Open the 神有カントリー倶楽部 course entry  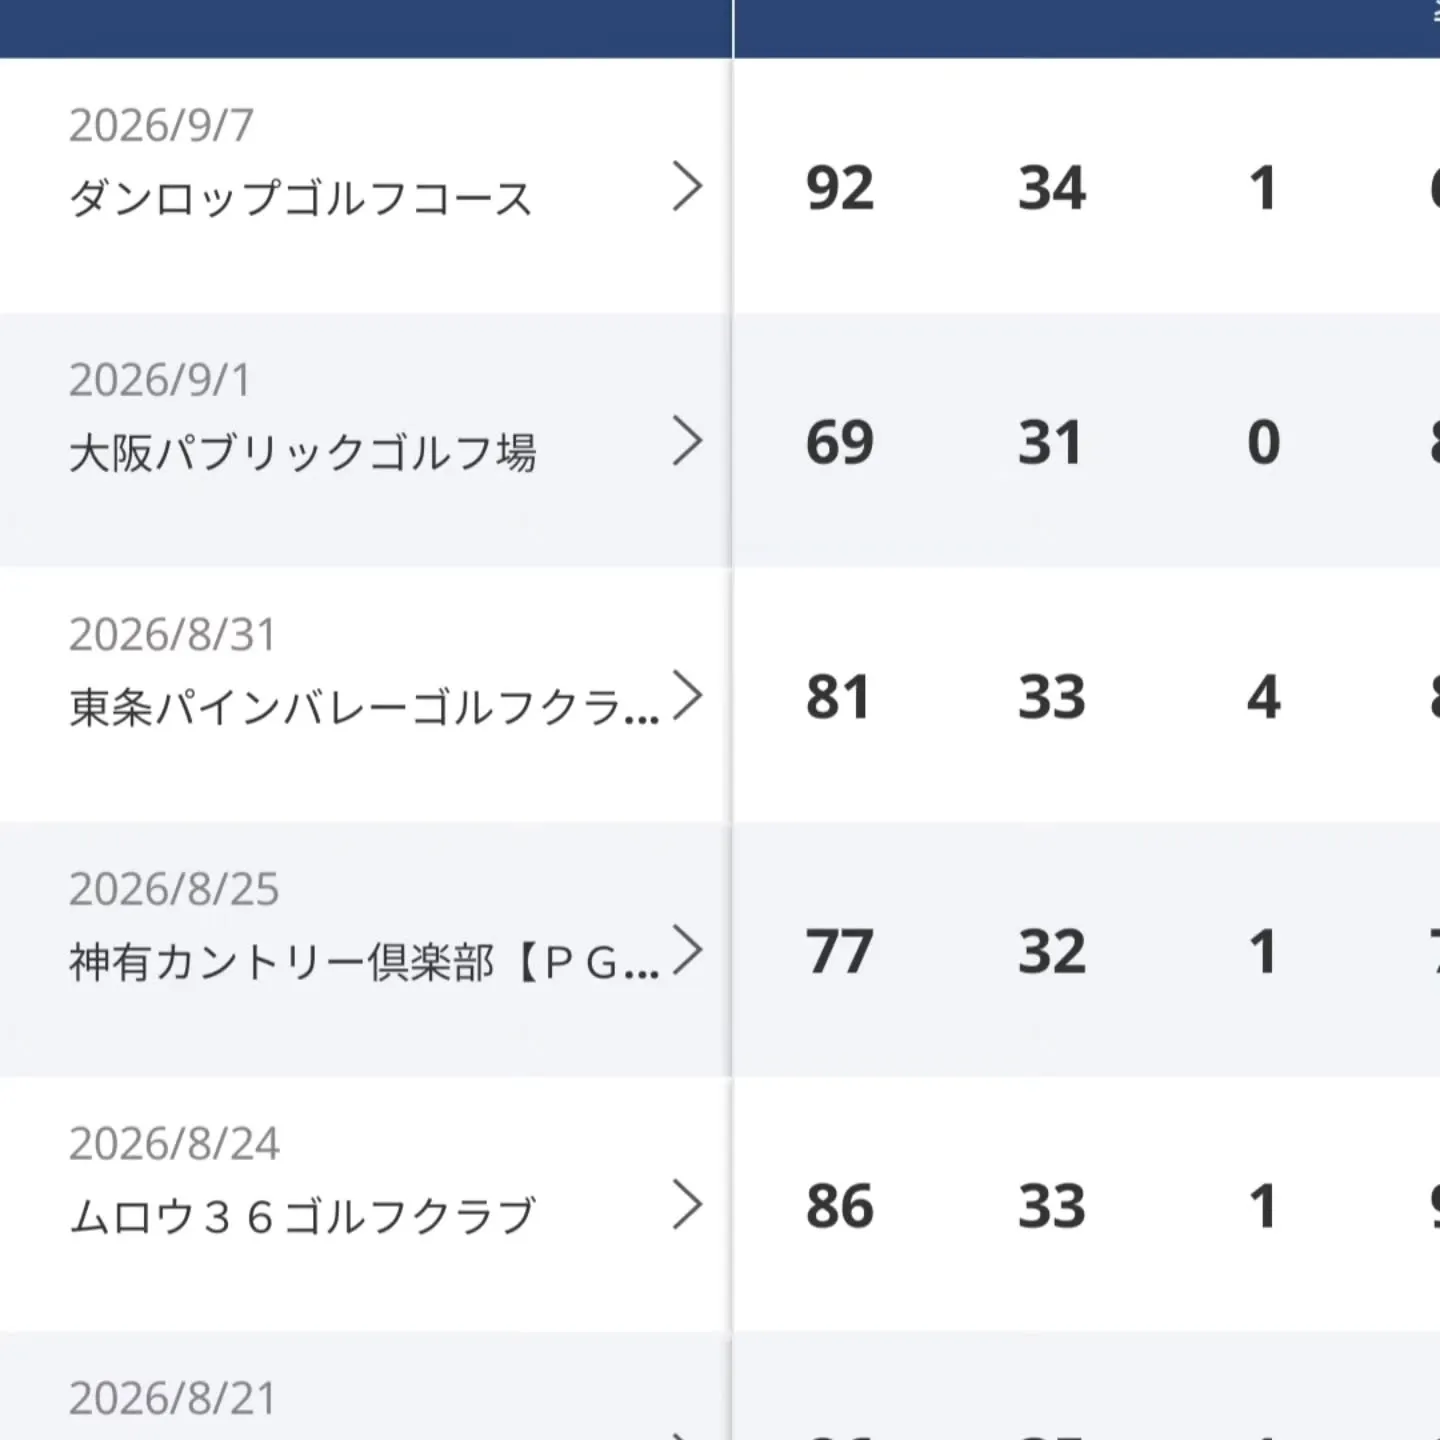coord(364,962)
